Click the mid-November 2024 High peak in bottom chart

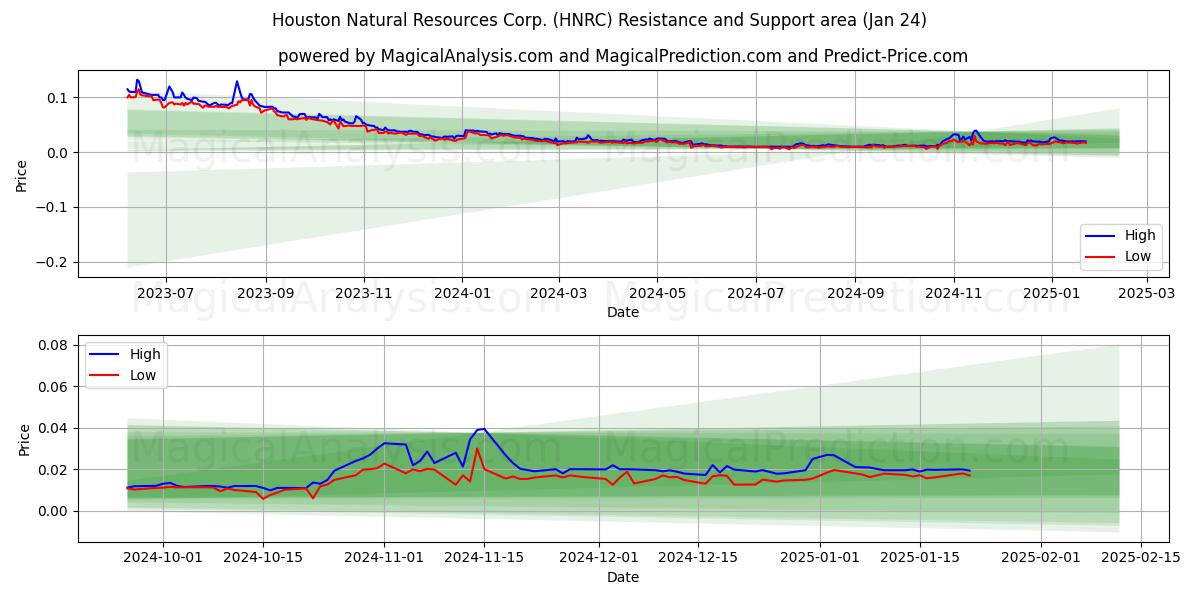[x=483, y=429]
